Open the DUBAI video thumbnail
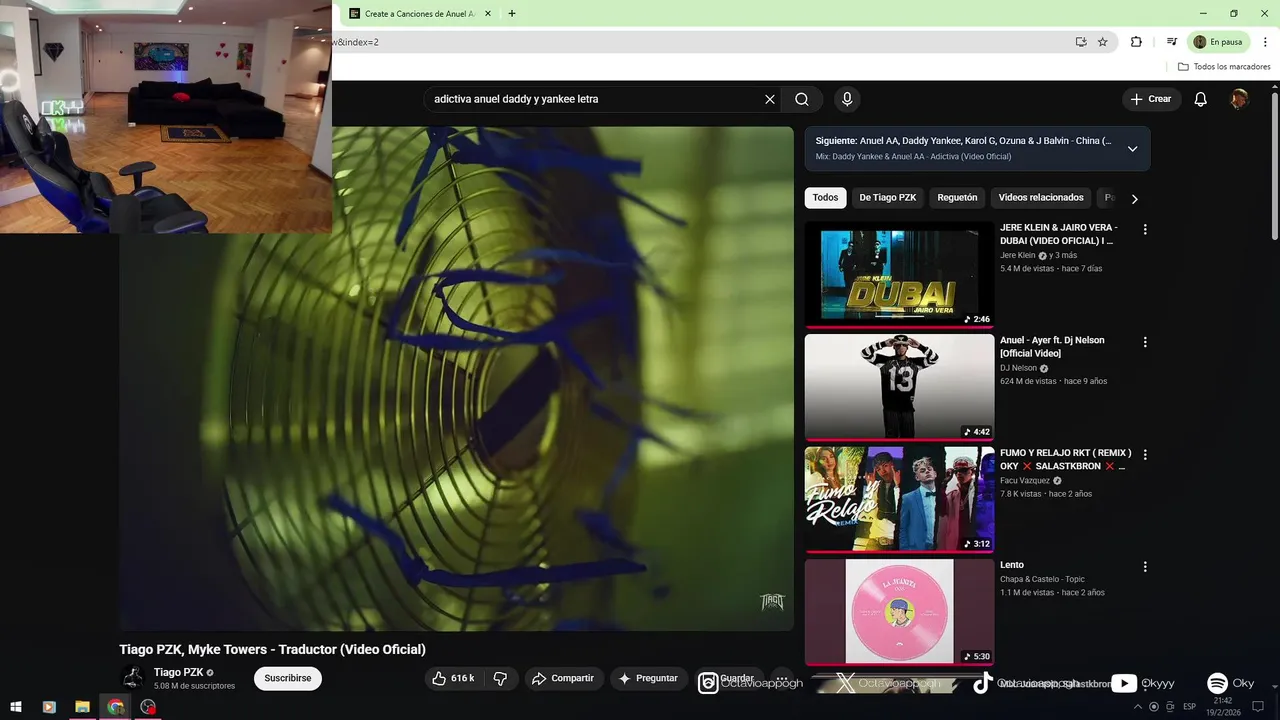The image size is (1280, 720). (x=899, y=274)
